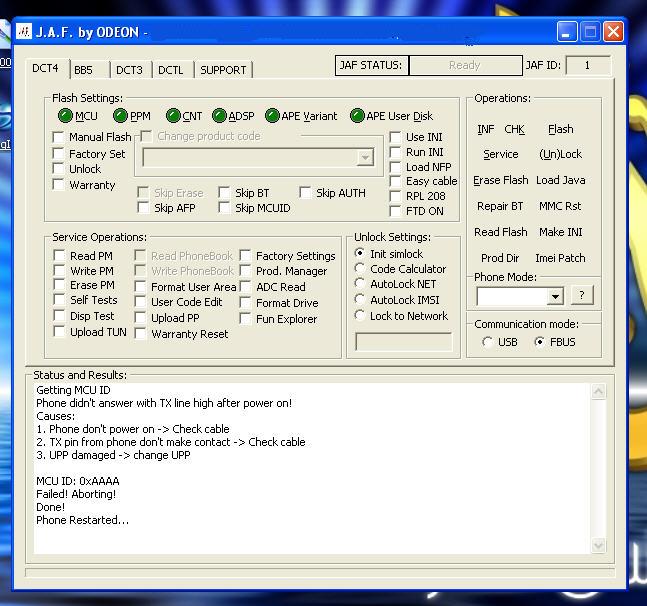Toggle the MCU green flash indicator
The height and width of the screenshot is (606, 647).
coord(65,116)
